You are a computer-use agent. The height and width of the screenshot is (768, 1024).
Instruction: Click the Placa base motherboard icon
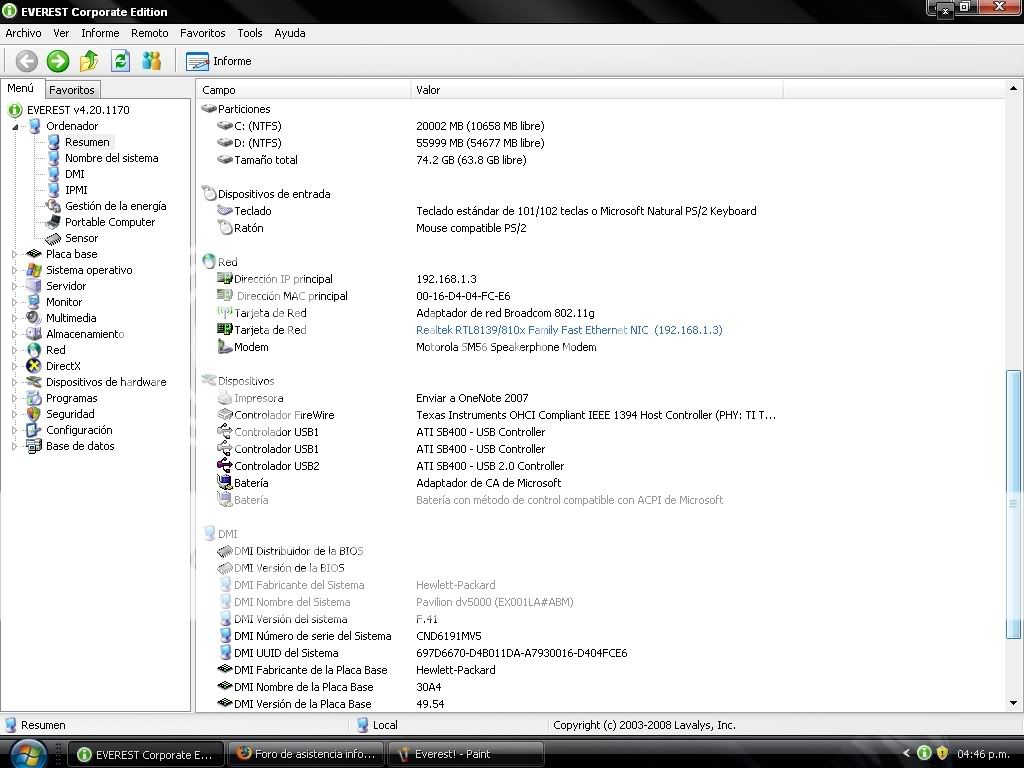34,254
